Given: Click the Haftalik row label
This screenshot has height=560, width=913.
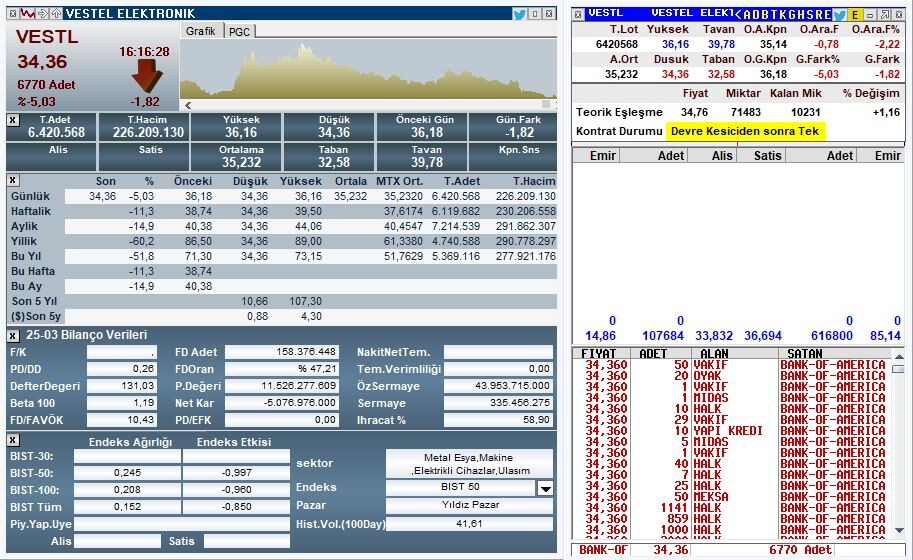Looking at the screenshot, I should (31, 211).
